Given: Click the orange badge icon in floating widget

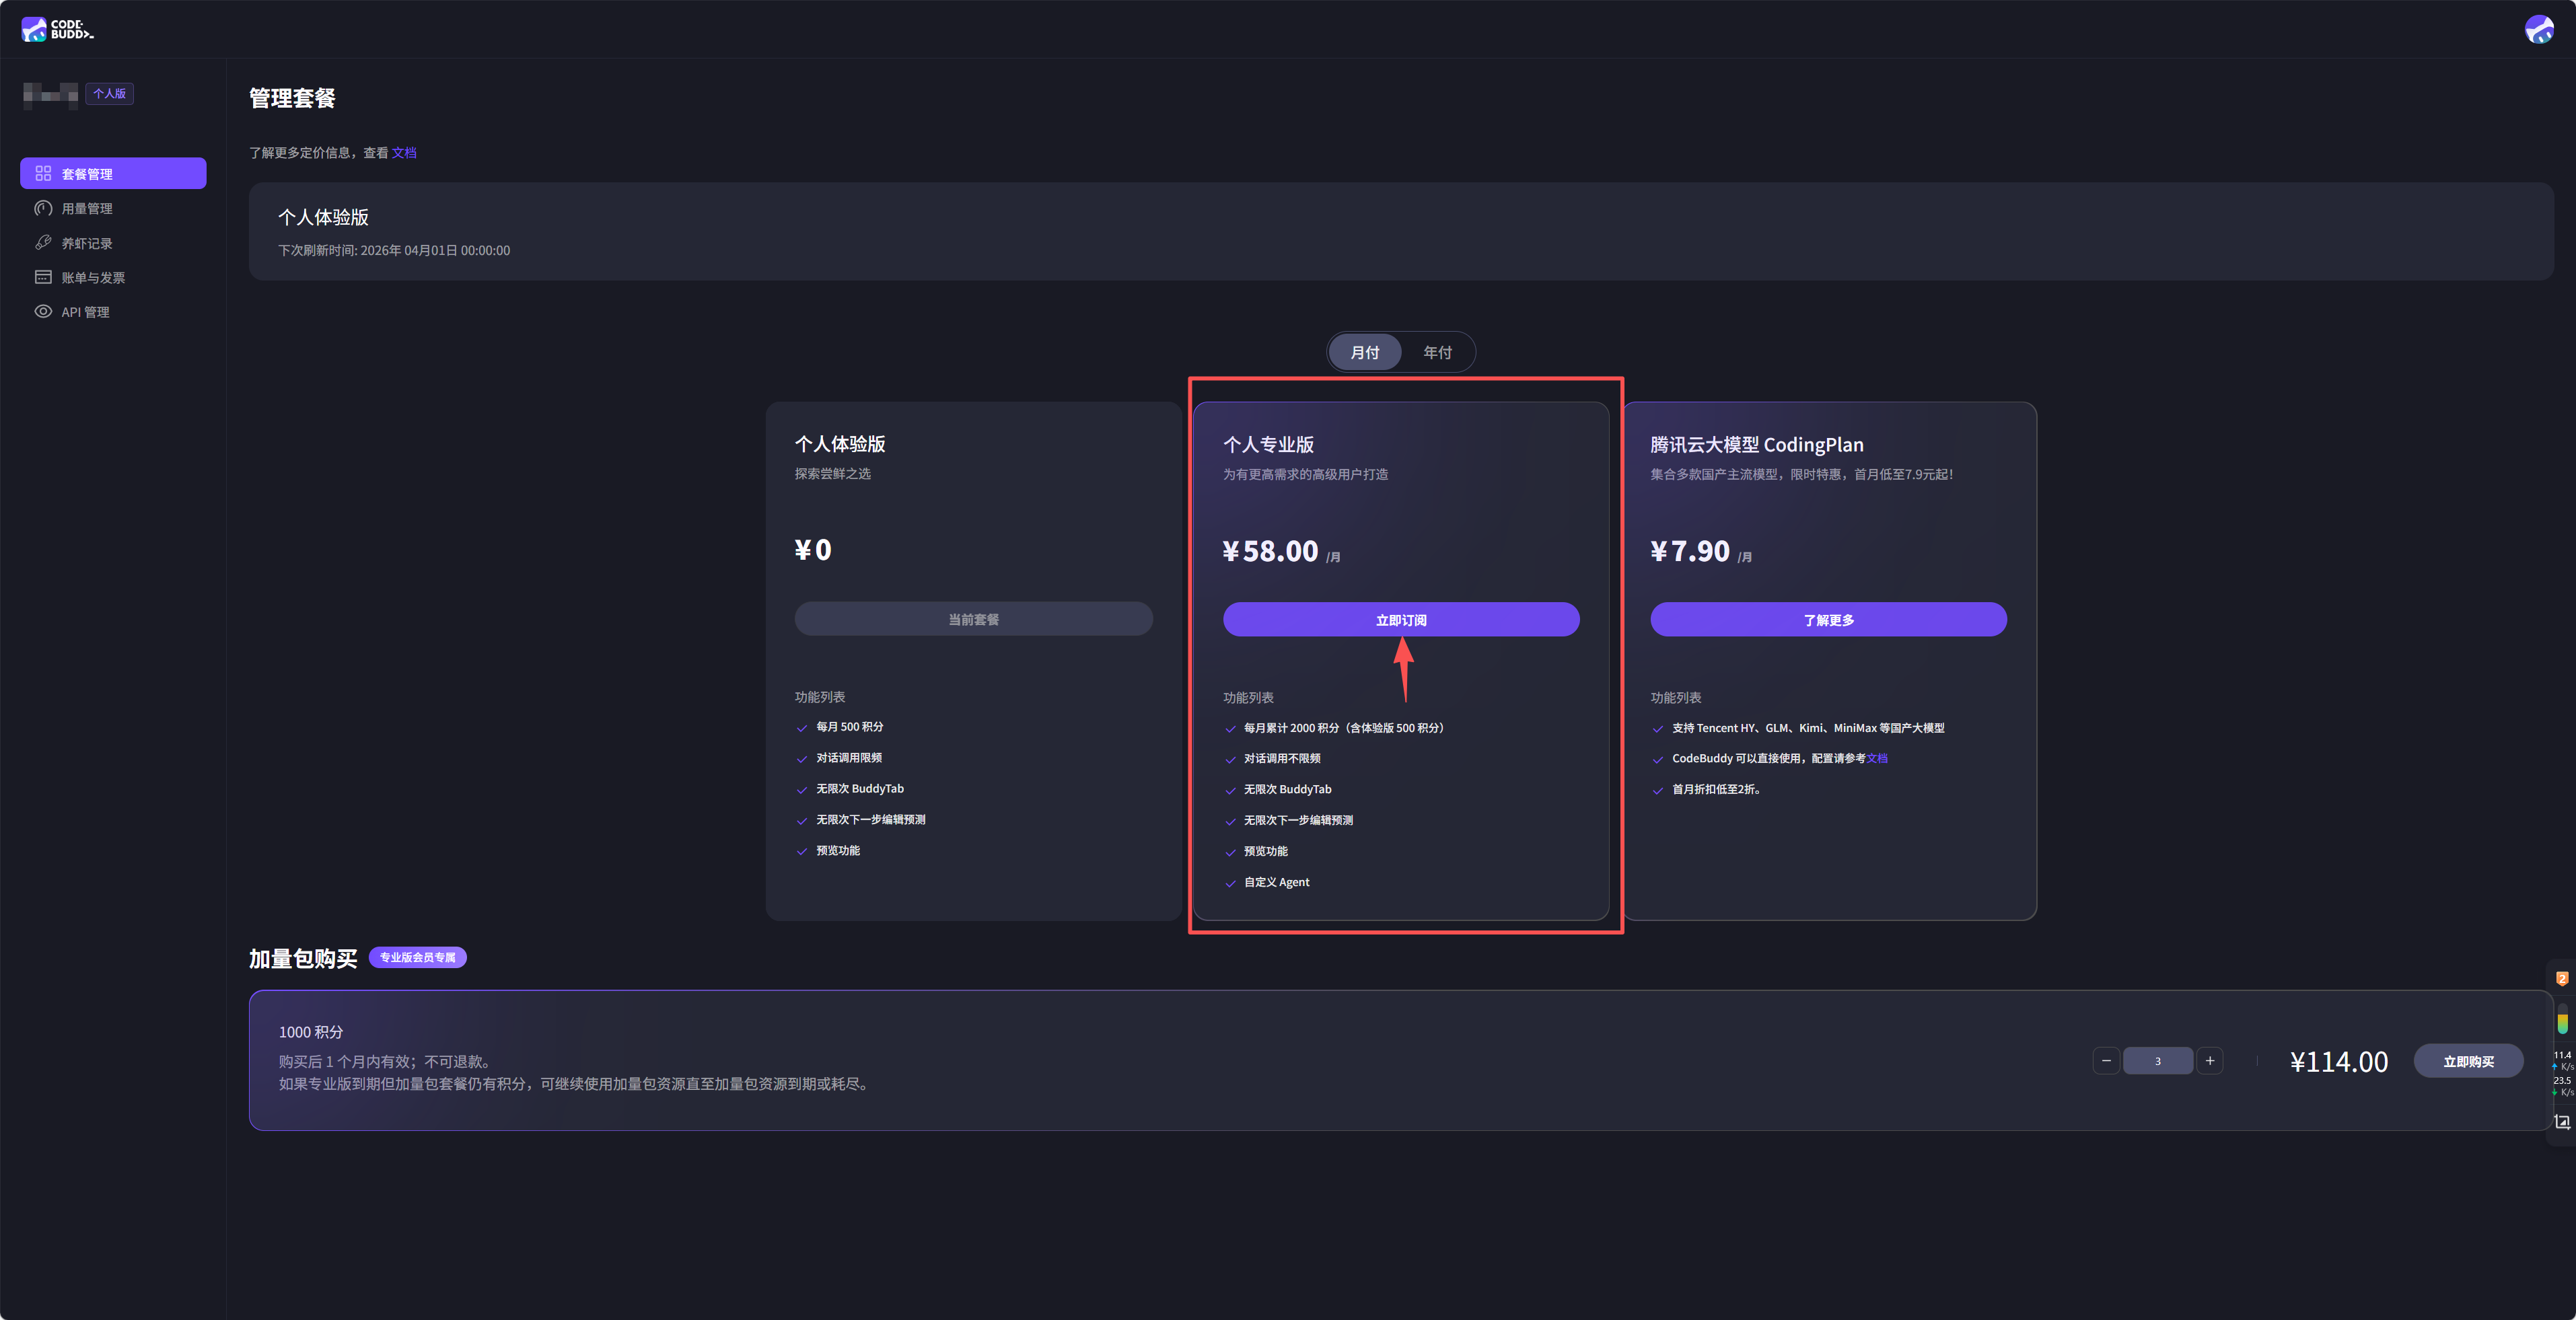Looking at the screenshot, I should [2562, 978].
